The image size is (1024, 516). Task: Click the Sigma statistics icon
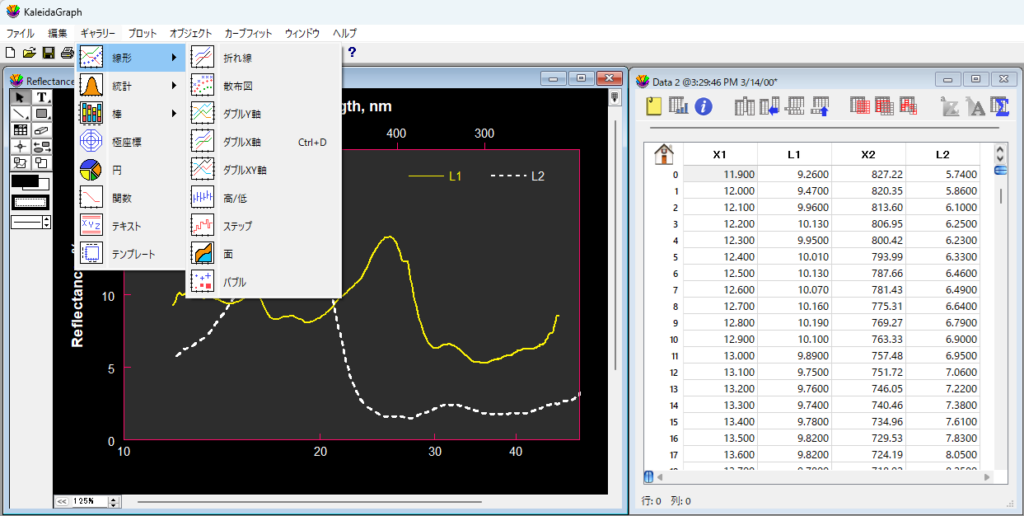click(x=1001, y=105)
